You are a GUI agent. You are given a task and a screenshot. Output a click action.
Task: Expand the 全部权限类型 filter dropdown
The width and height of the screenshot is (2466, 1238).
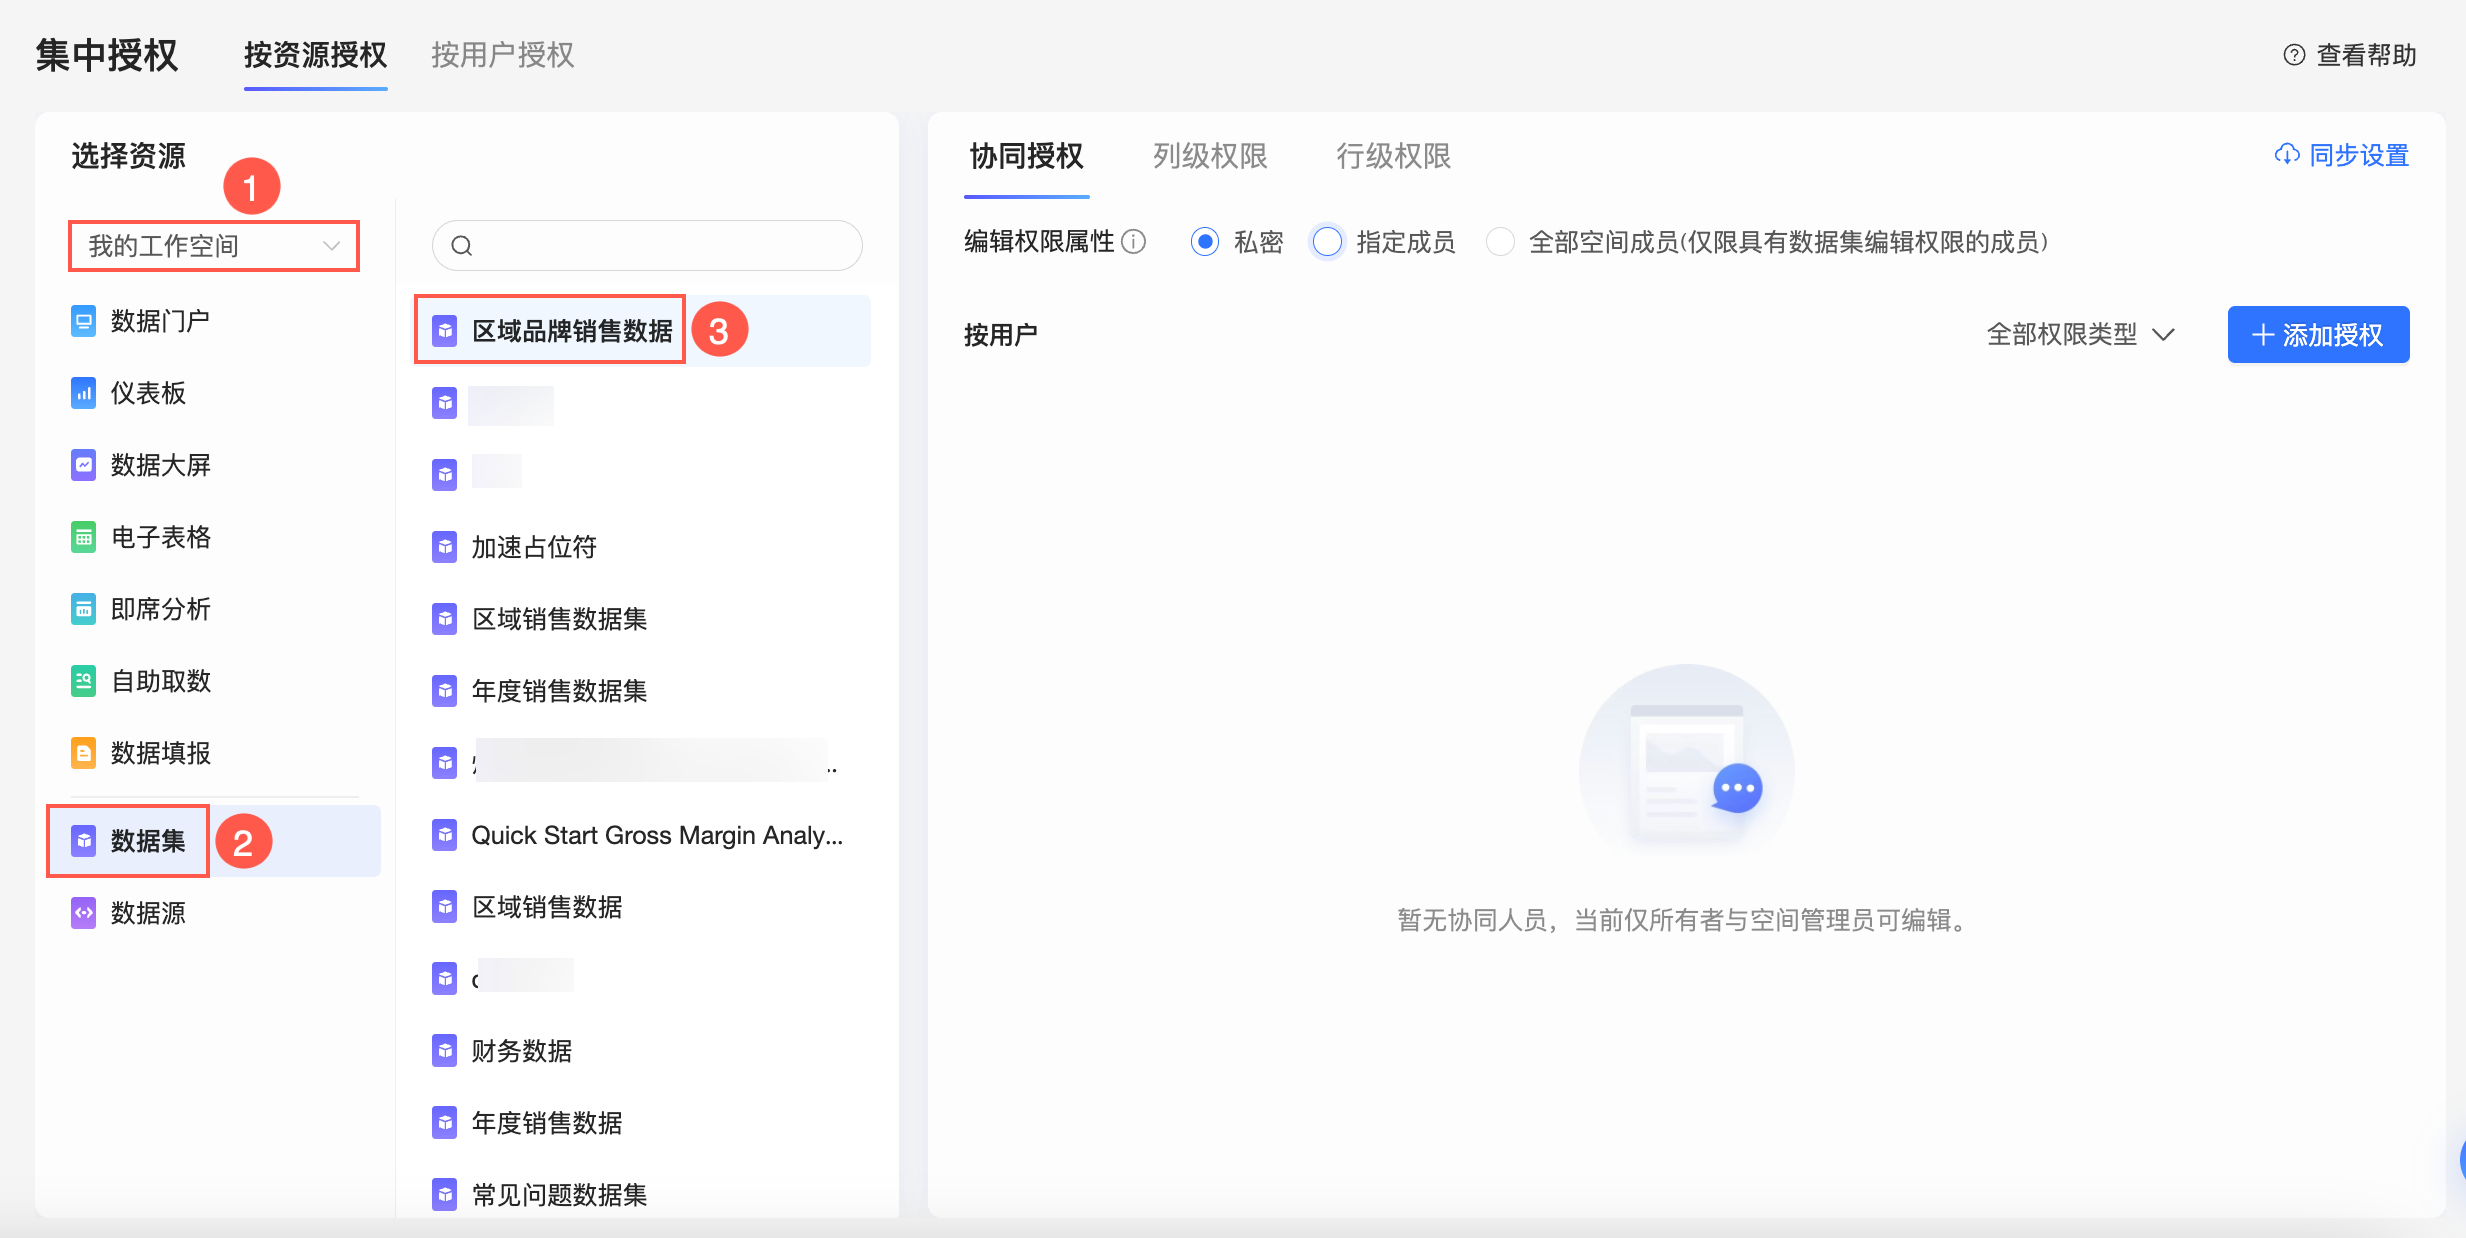click(2080, 334)
